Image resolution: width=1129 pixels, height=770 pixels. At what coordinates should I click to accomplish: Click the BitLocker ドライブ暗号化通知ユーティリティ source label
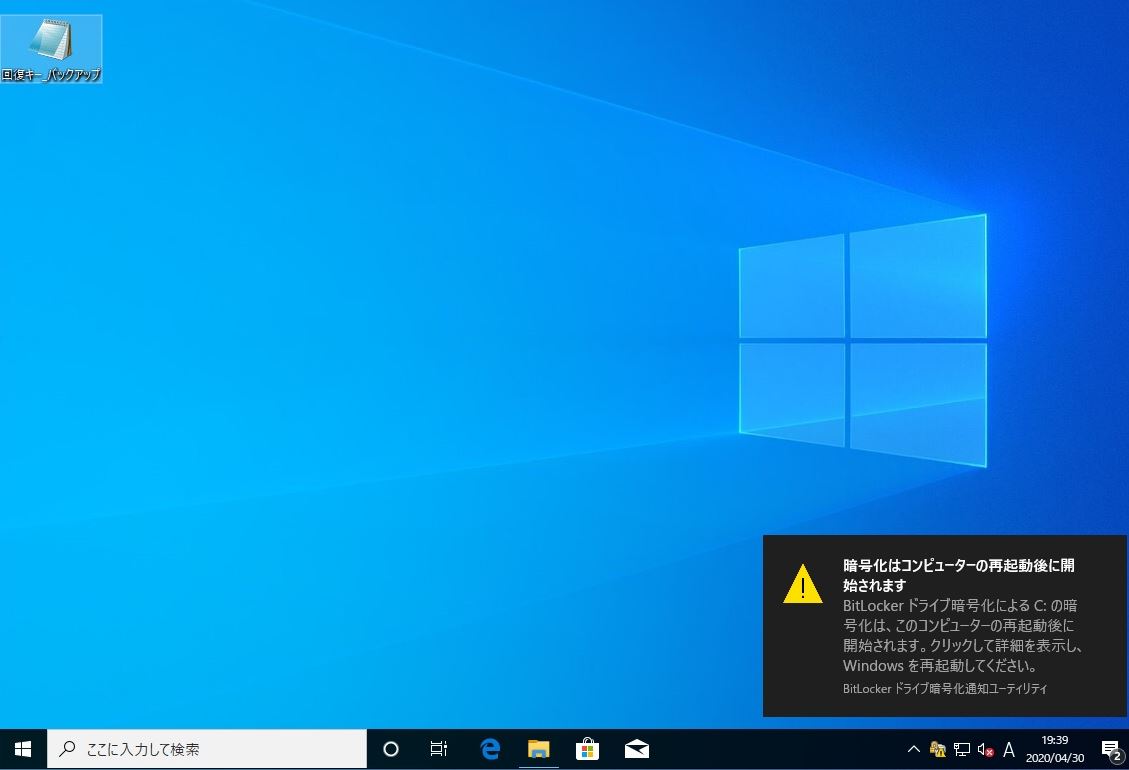pos(945,689)
